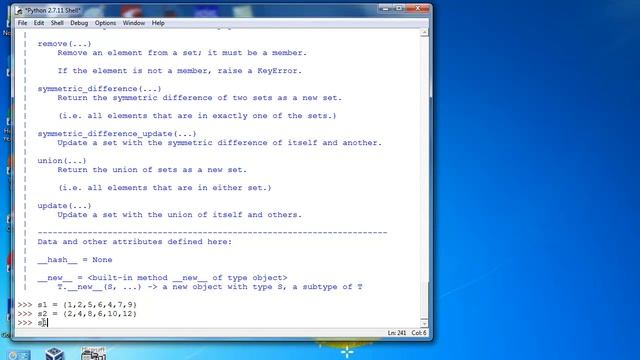
Task: Click "Update a set with the union" line
Action: pyautogui.click(x=180, y=214)
